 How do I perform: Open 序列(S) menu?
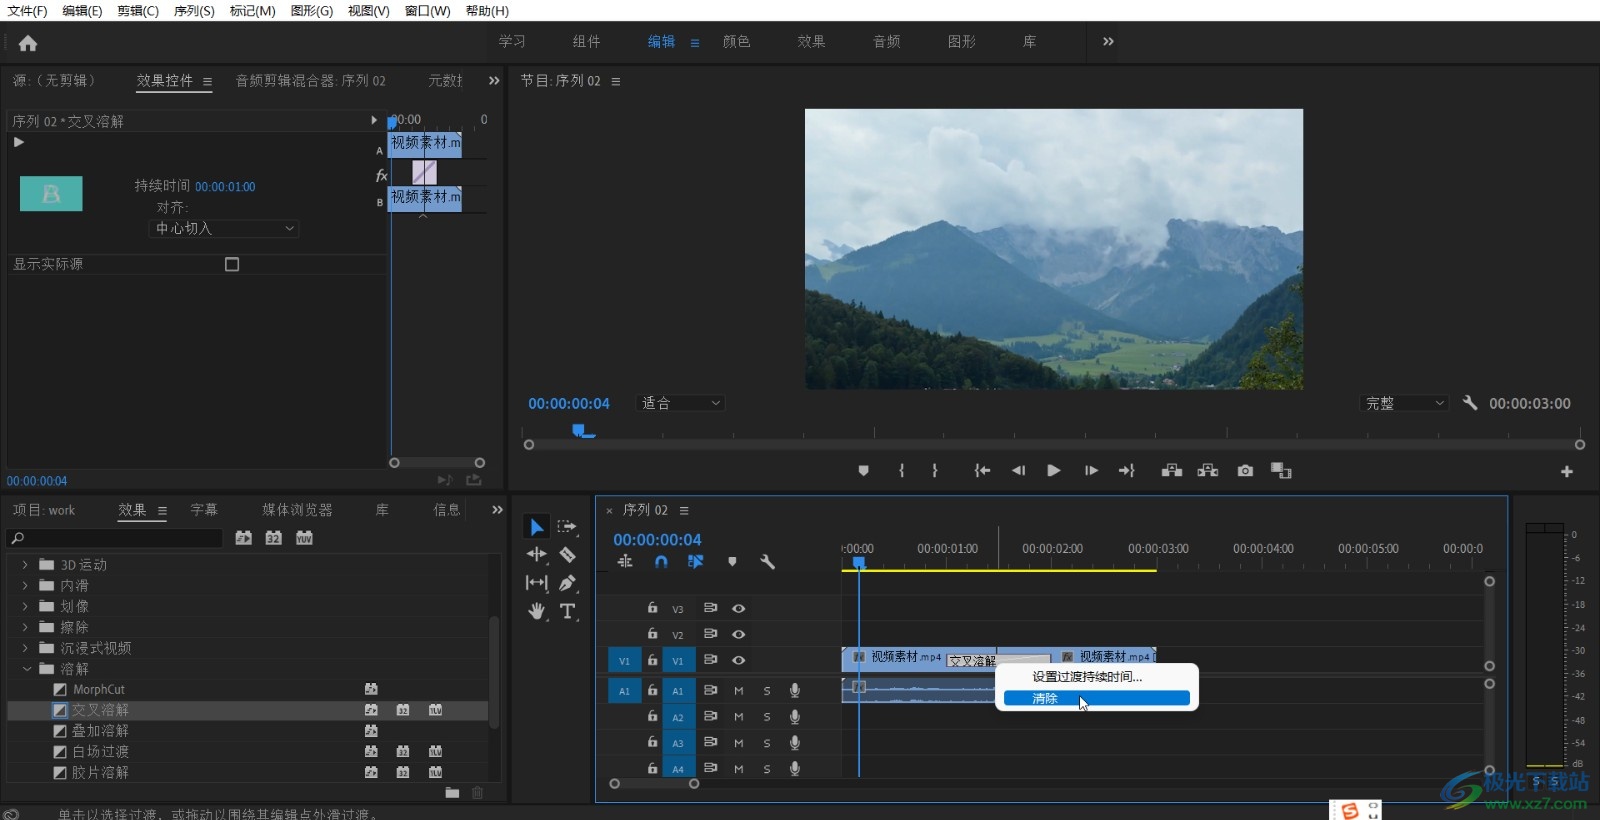click(x=194, y=10)
